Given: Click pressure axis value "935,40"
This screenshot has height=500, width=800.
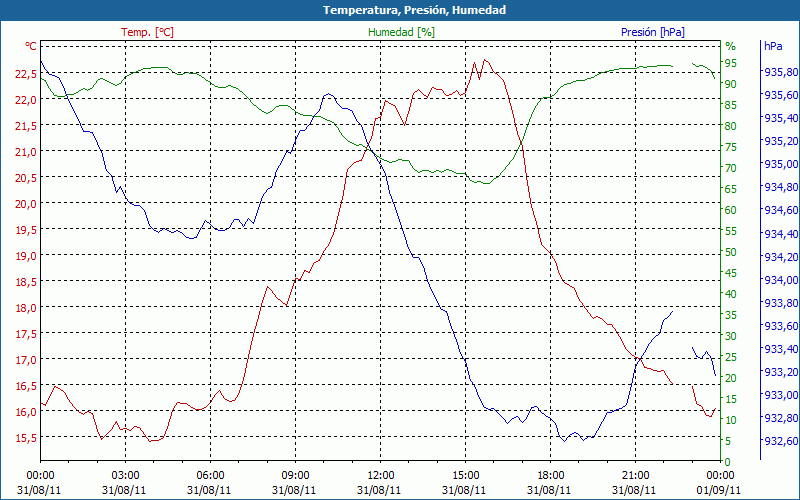Looking at the screenshot, I should point(781,118).
